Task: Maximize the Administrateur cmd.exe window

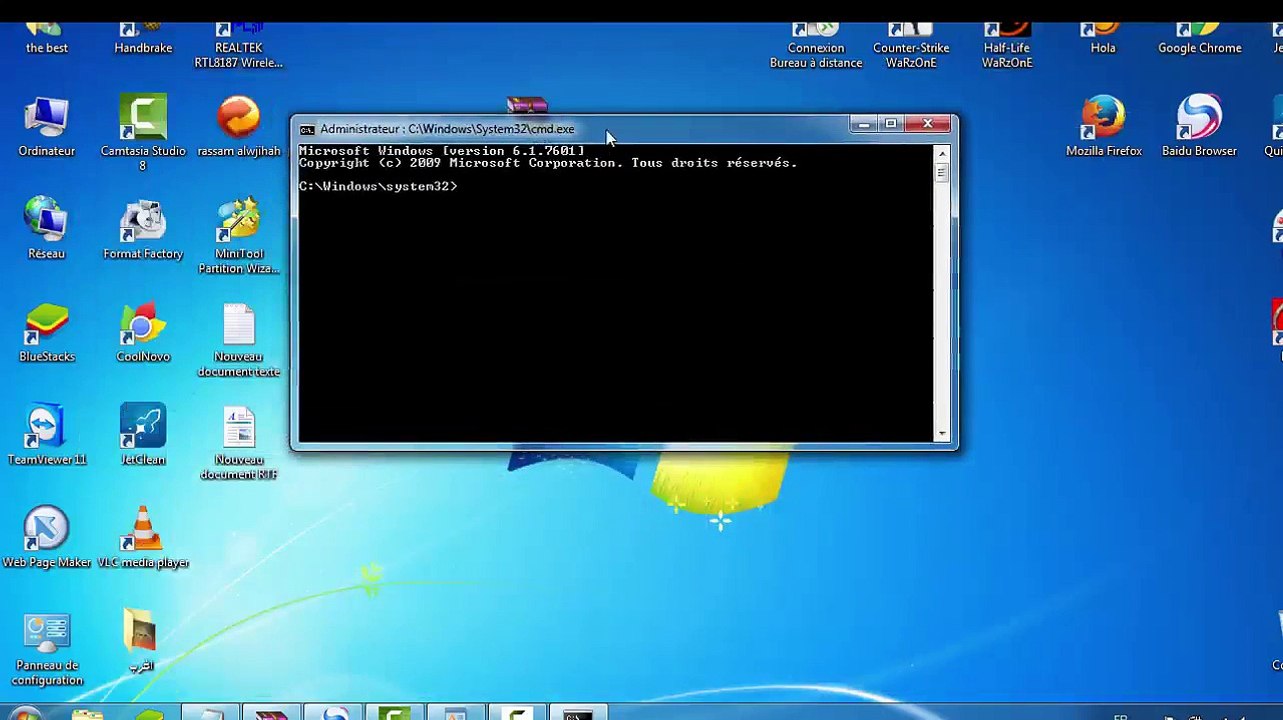Action: (890, 124)
